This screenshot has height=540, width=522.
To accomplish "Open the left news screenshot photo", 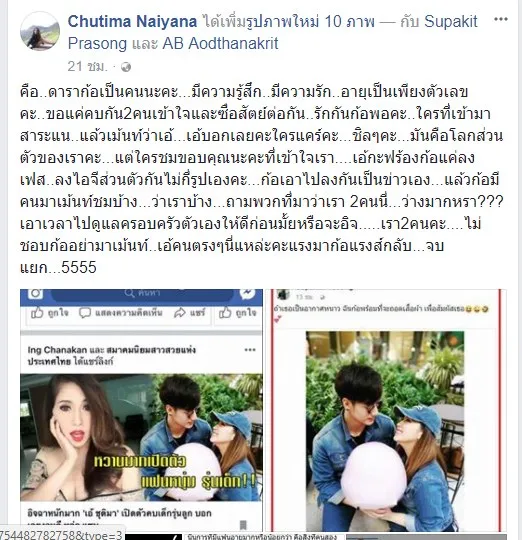I will (141, 410).
